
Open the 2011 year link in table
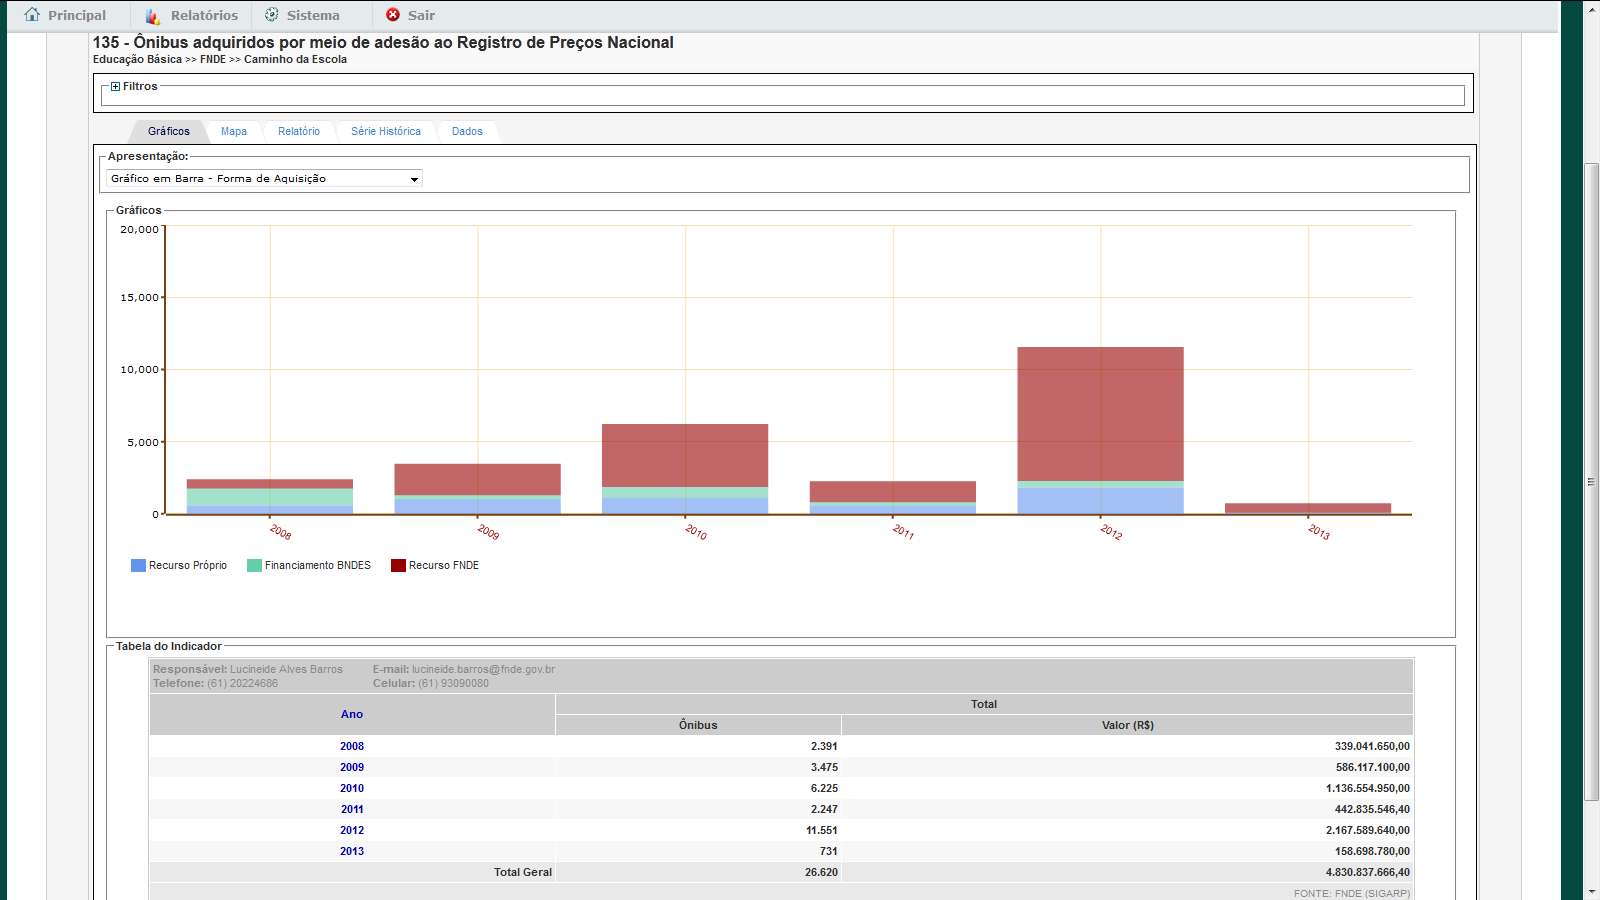(x=352, y=809)
